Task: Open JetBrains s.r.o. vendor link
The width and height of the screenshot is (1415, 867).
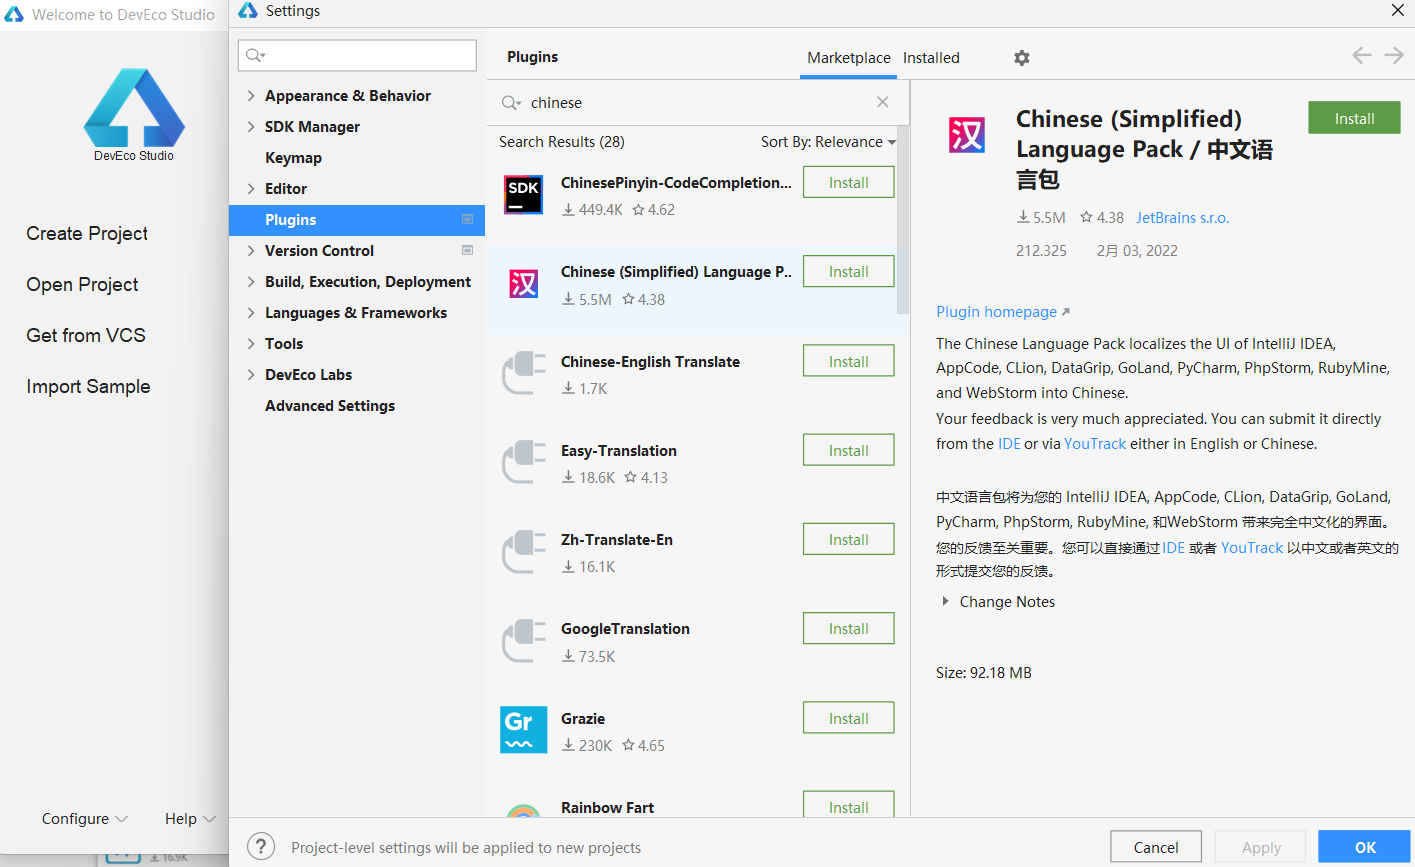Action: [x=1182, y=218]
